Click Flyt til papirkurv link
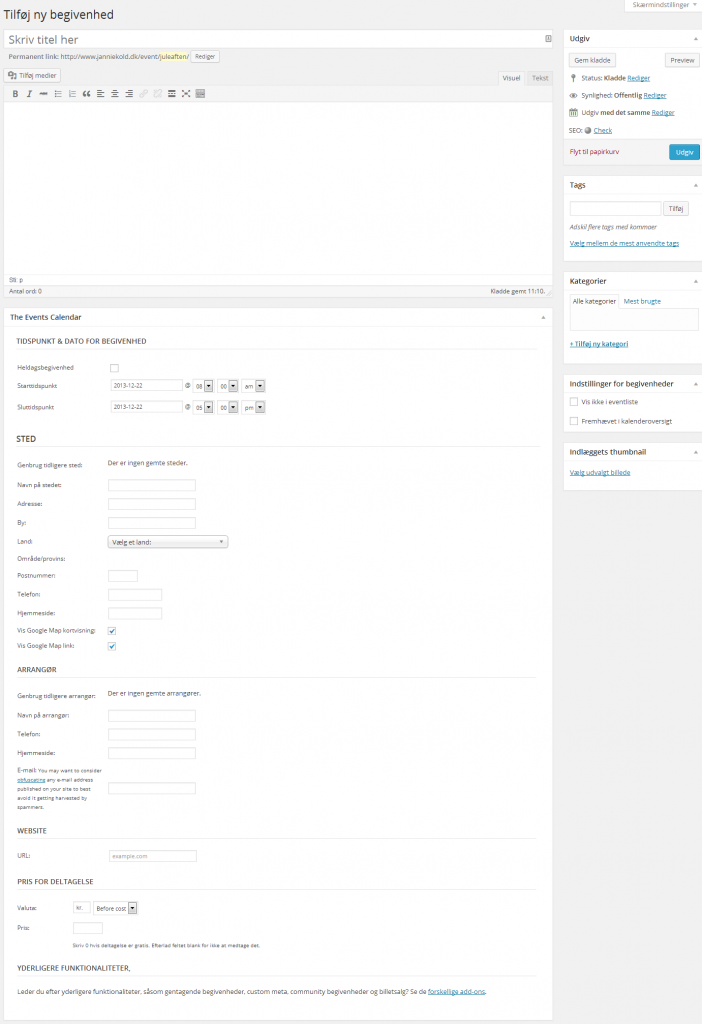The image size is (702, 1024). [594, 152]
